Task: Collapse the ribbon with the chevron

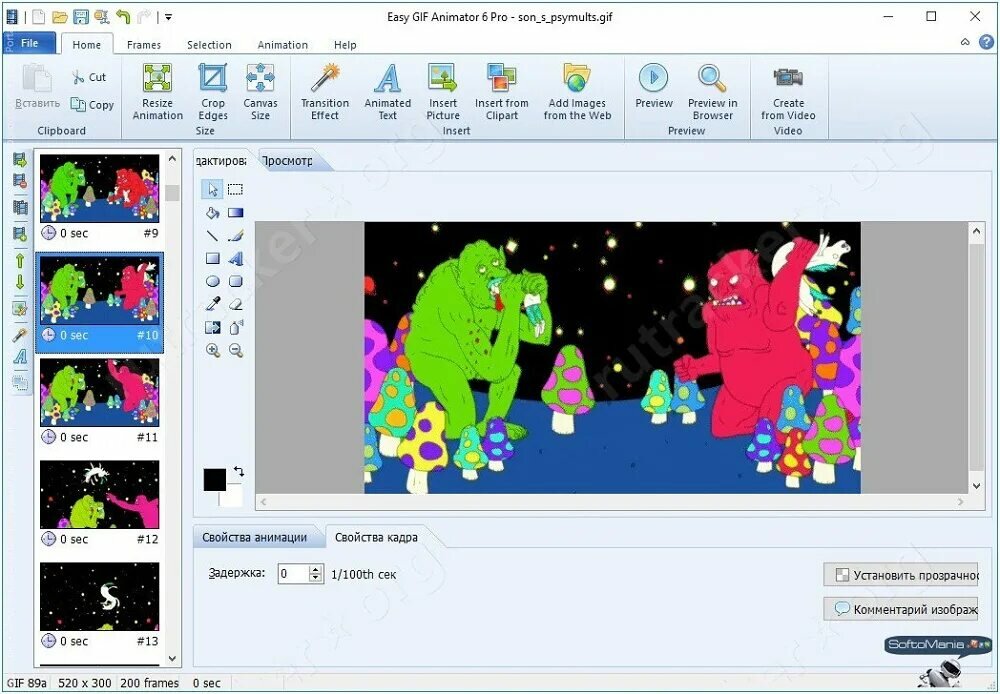Action: tap(965, 43)
